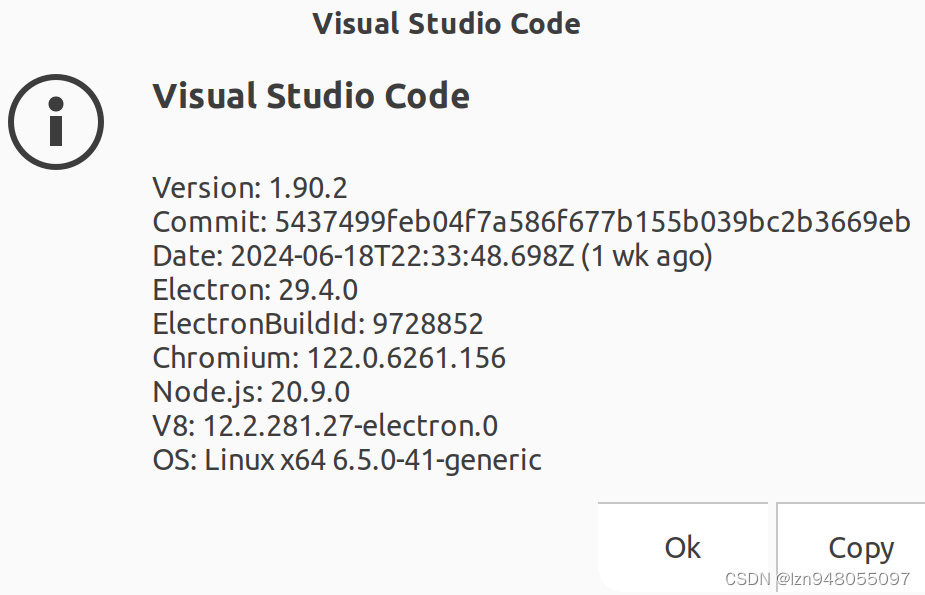Click the Chromium version line
Image resolution: width=925 pixels, height=595 pixels.
pos(328,357)
